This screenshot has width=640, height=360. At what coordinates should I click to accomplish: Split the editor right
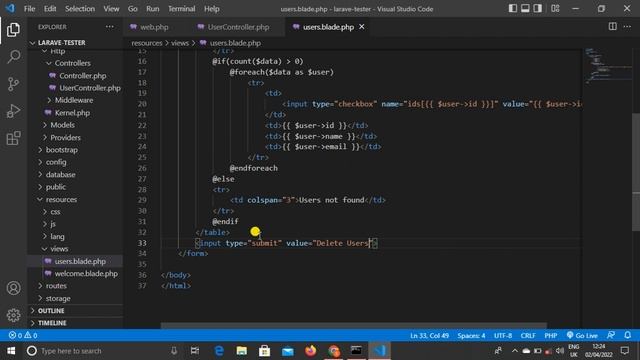click(x=613, y=27)
